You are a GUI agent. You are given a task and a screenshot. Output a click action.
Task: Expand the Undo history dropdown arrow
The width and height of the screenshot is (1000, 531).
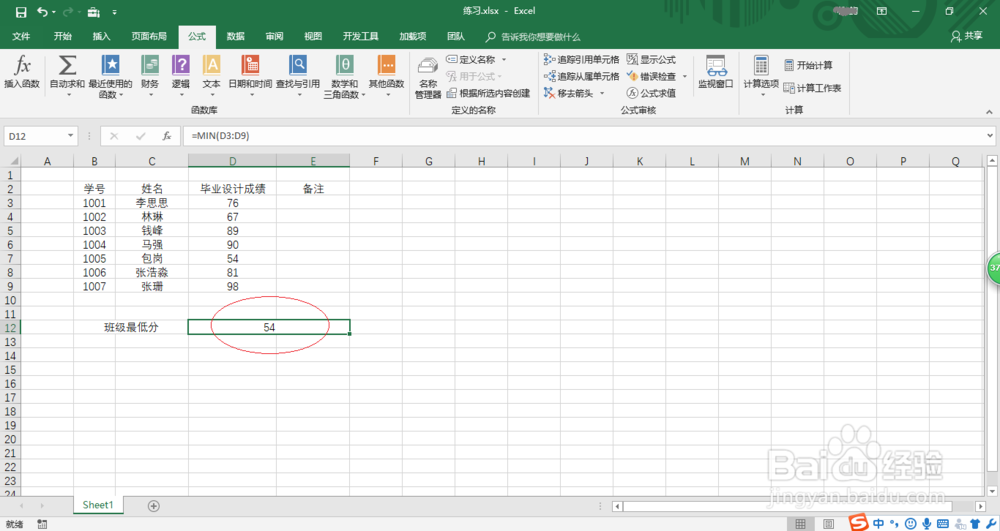pos(54,12)
